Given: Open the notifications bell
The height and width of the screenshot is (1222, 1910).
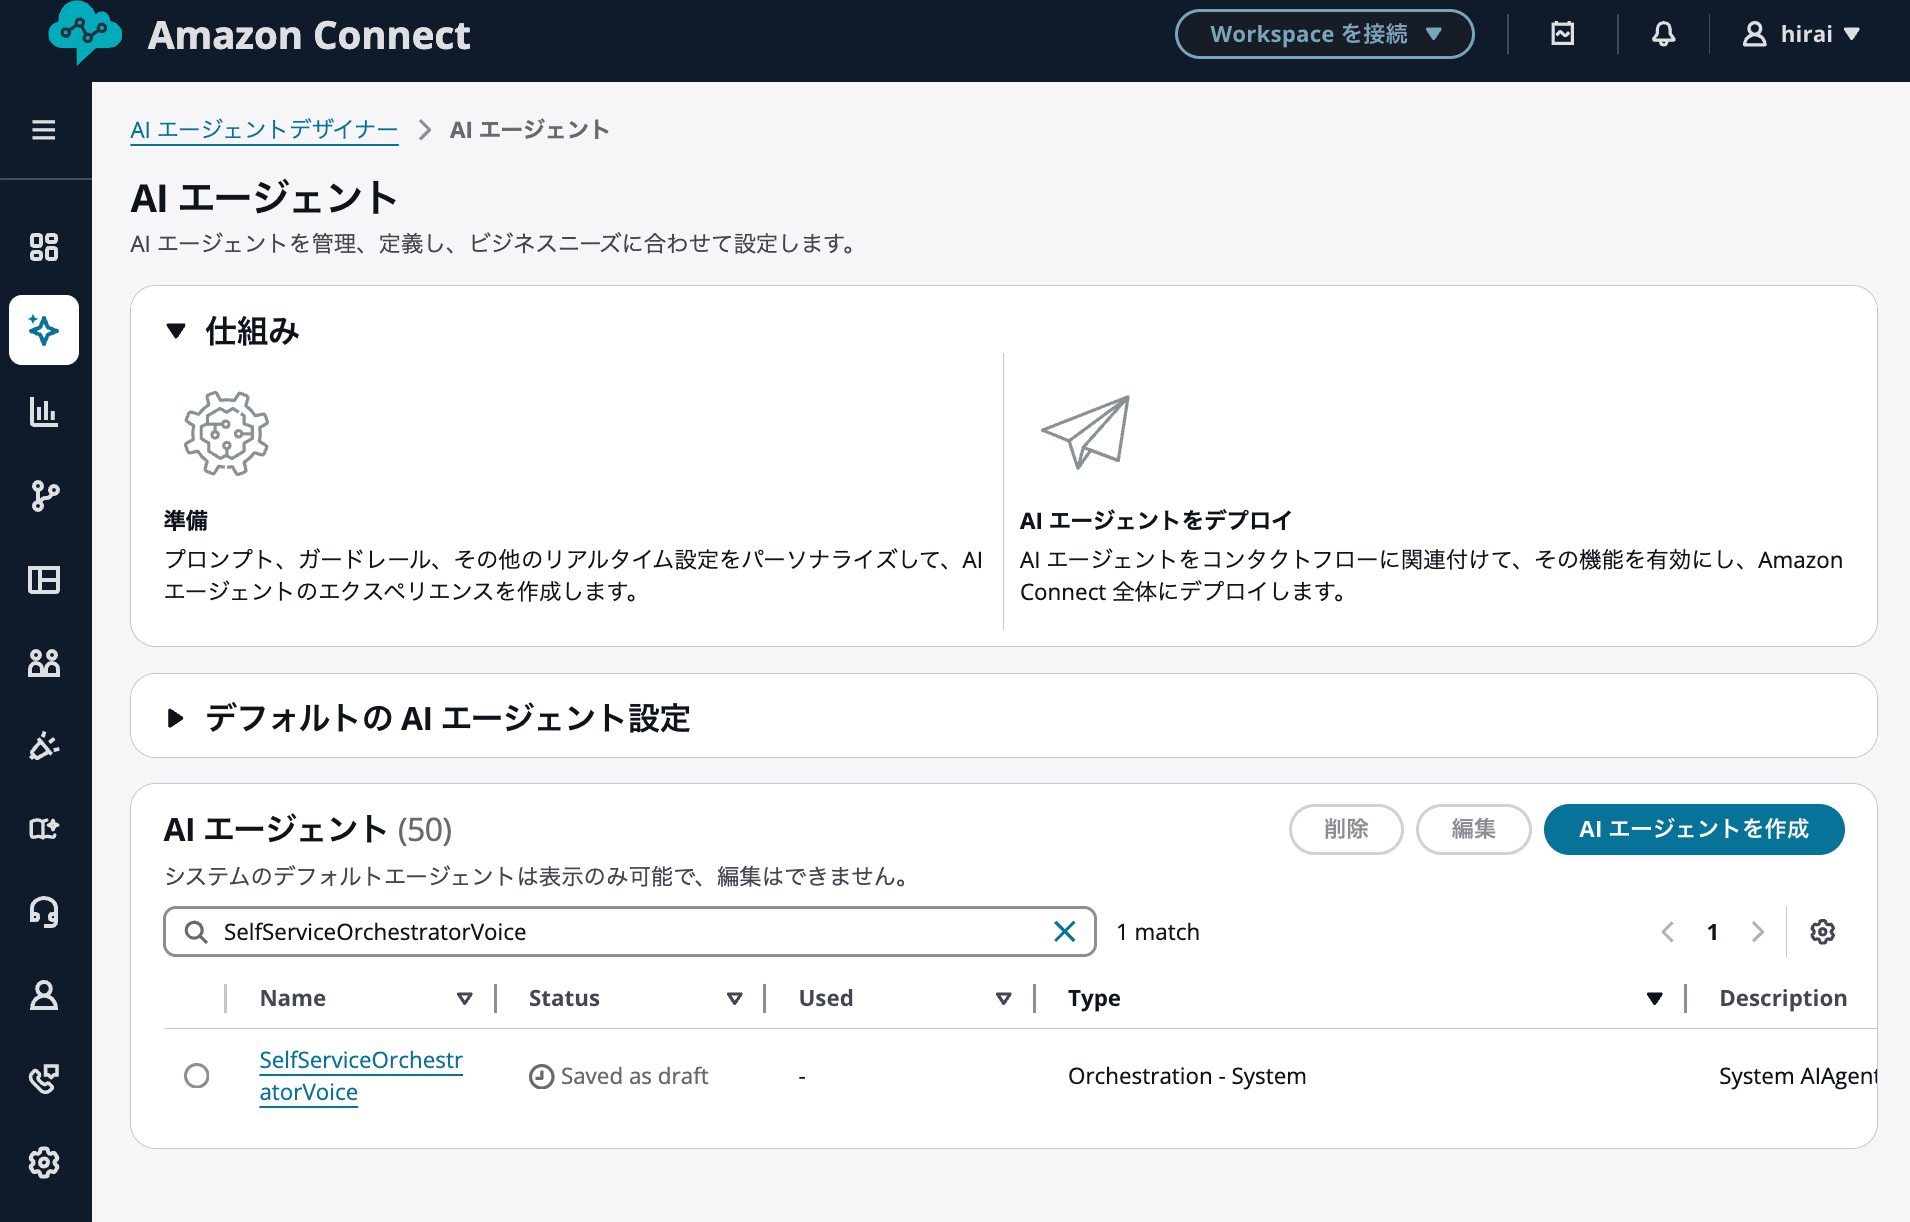Looking at the screenshot, I should coord(1663,34).
